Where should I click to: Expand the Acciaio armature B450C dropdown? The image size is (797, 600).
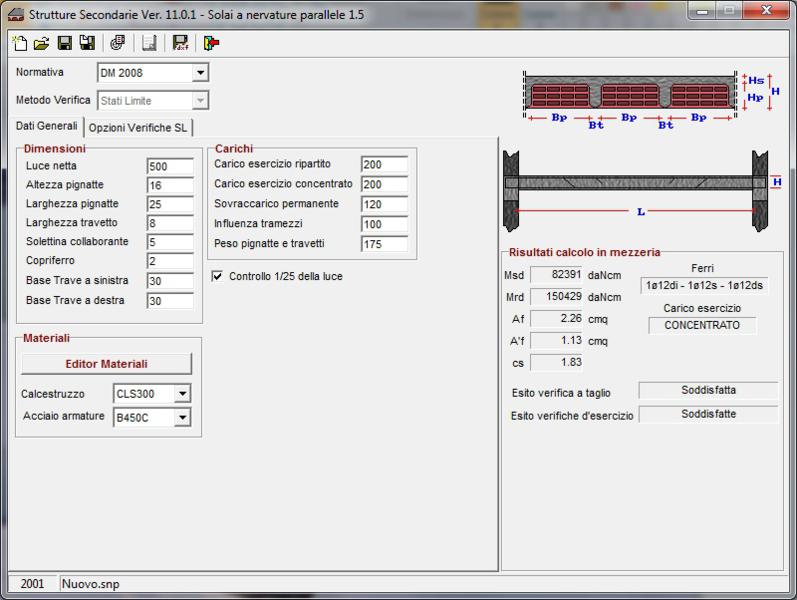(182, 417)
